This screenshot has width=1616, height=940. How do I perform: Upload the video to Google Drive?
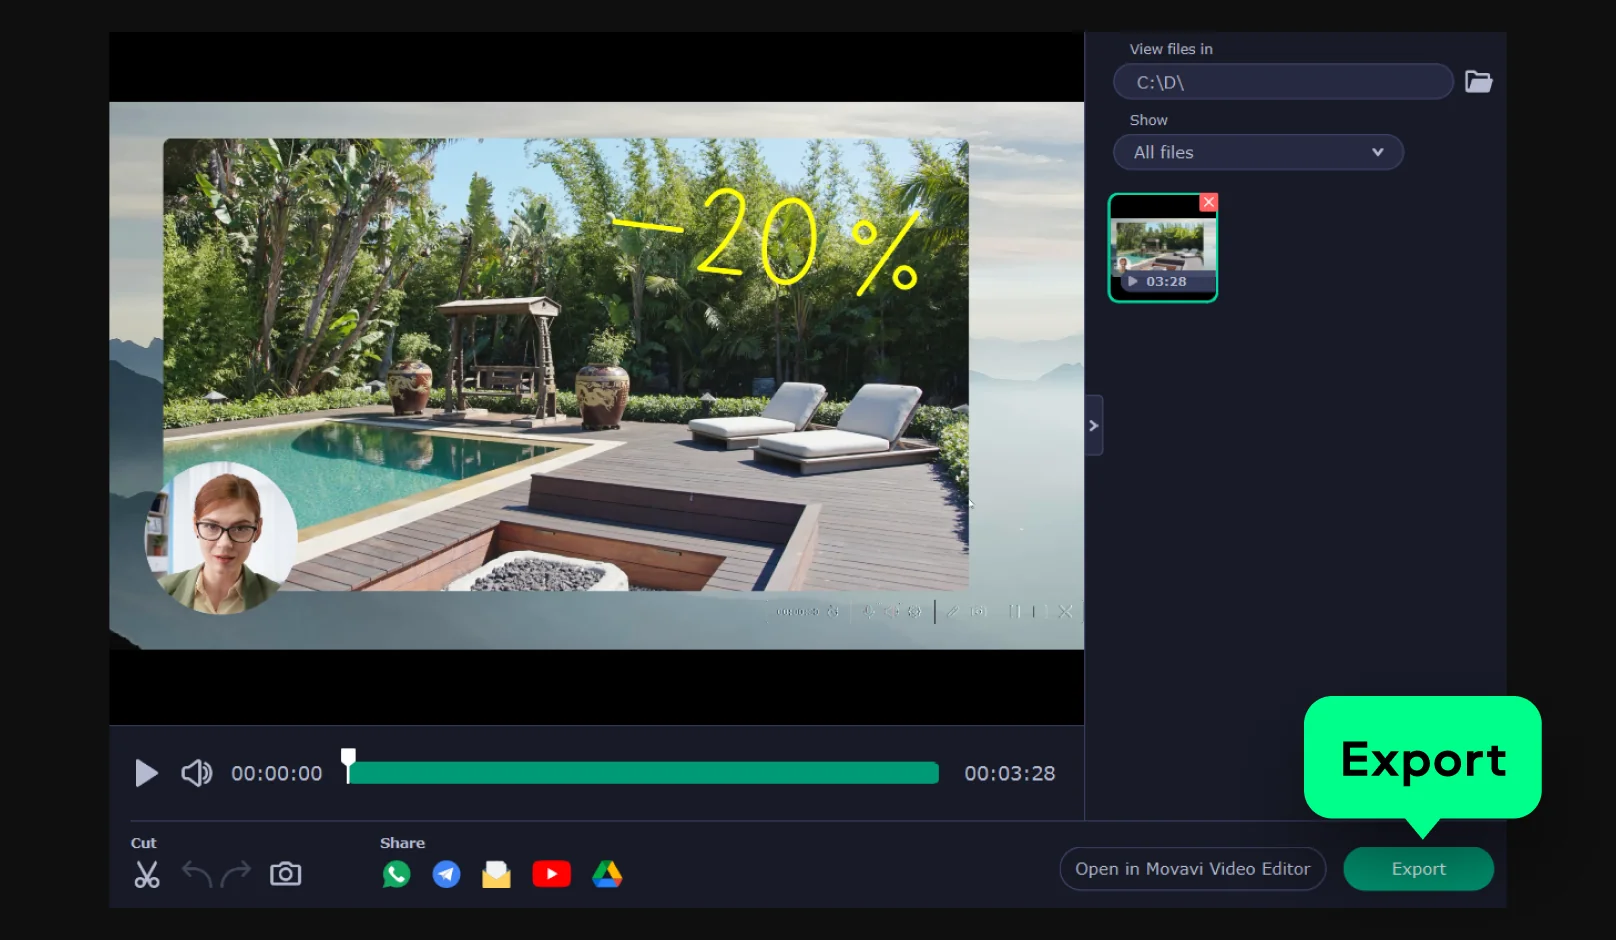pos(607,875)
